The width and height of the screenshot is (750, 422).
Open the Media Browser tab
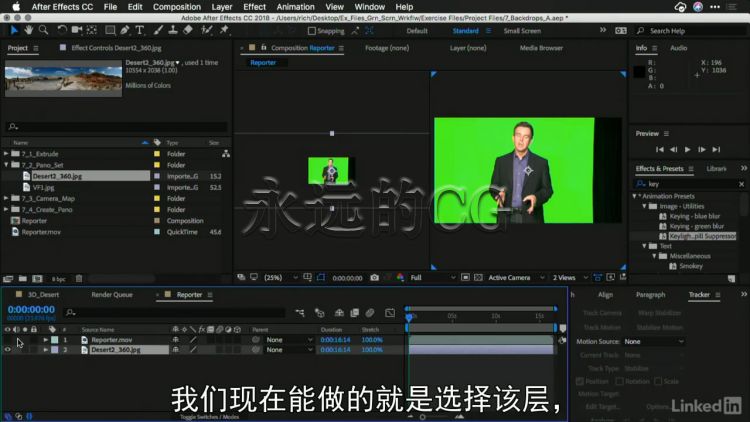pos(541,48)
